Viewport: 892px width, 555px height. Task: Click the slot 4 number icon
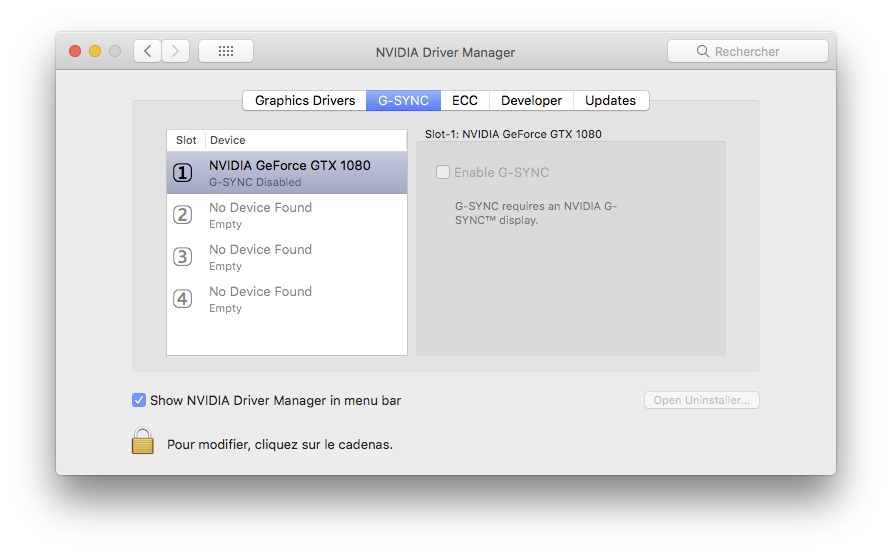coord(183,299)
